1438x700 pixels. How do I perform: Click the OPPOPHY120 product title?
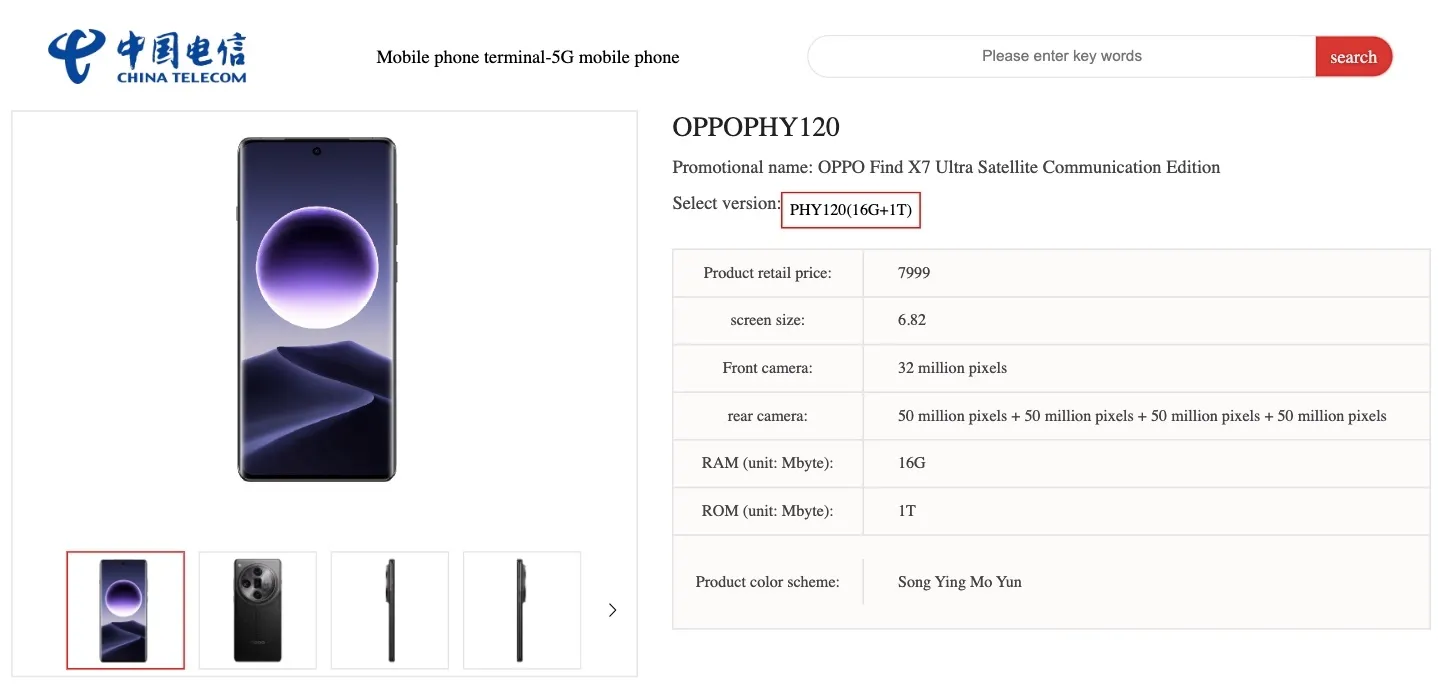(756, 127)
